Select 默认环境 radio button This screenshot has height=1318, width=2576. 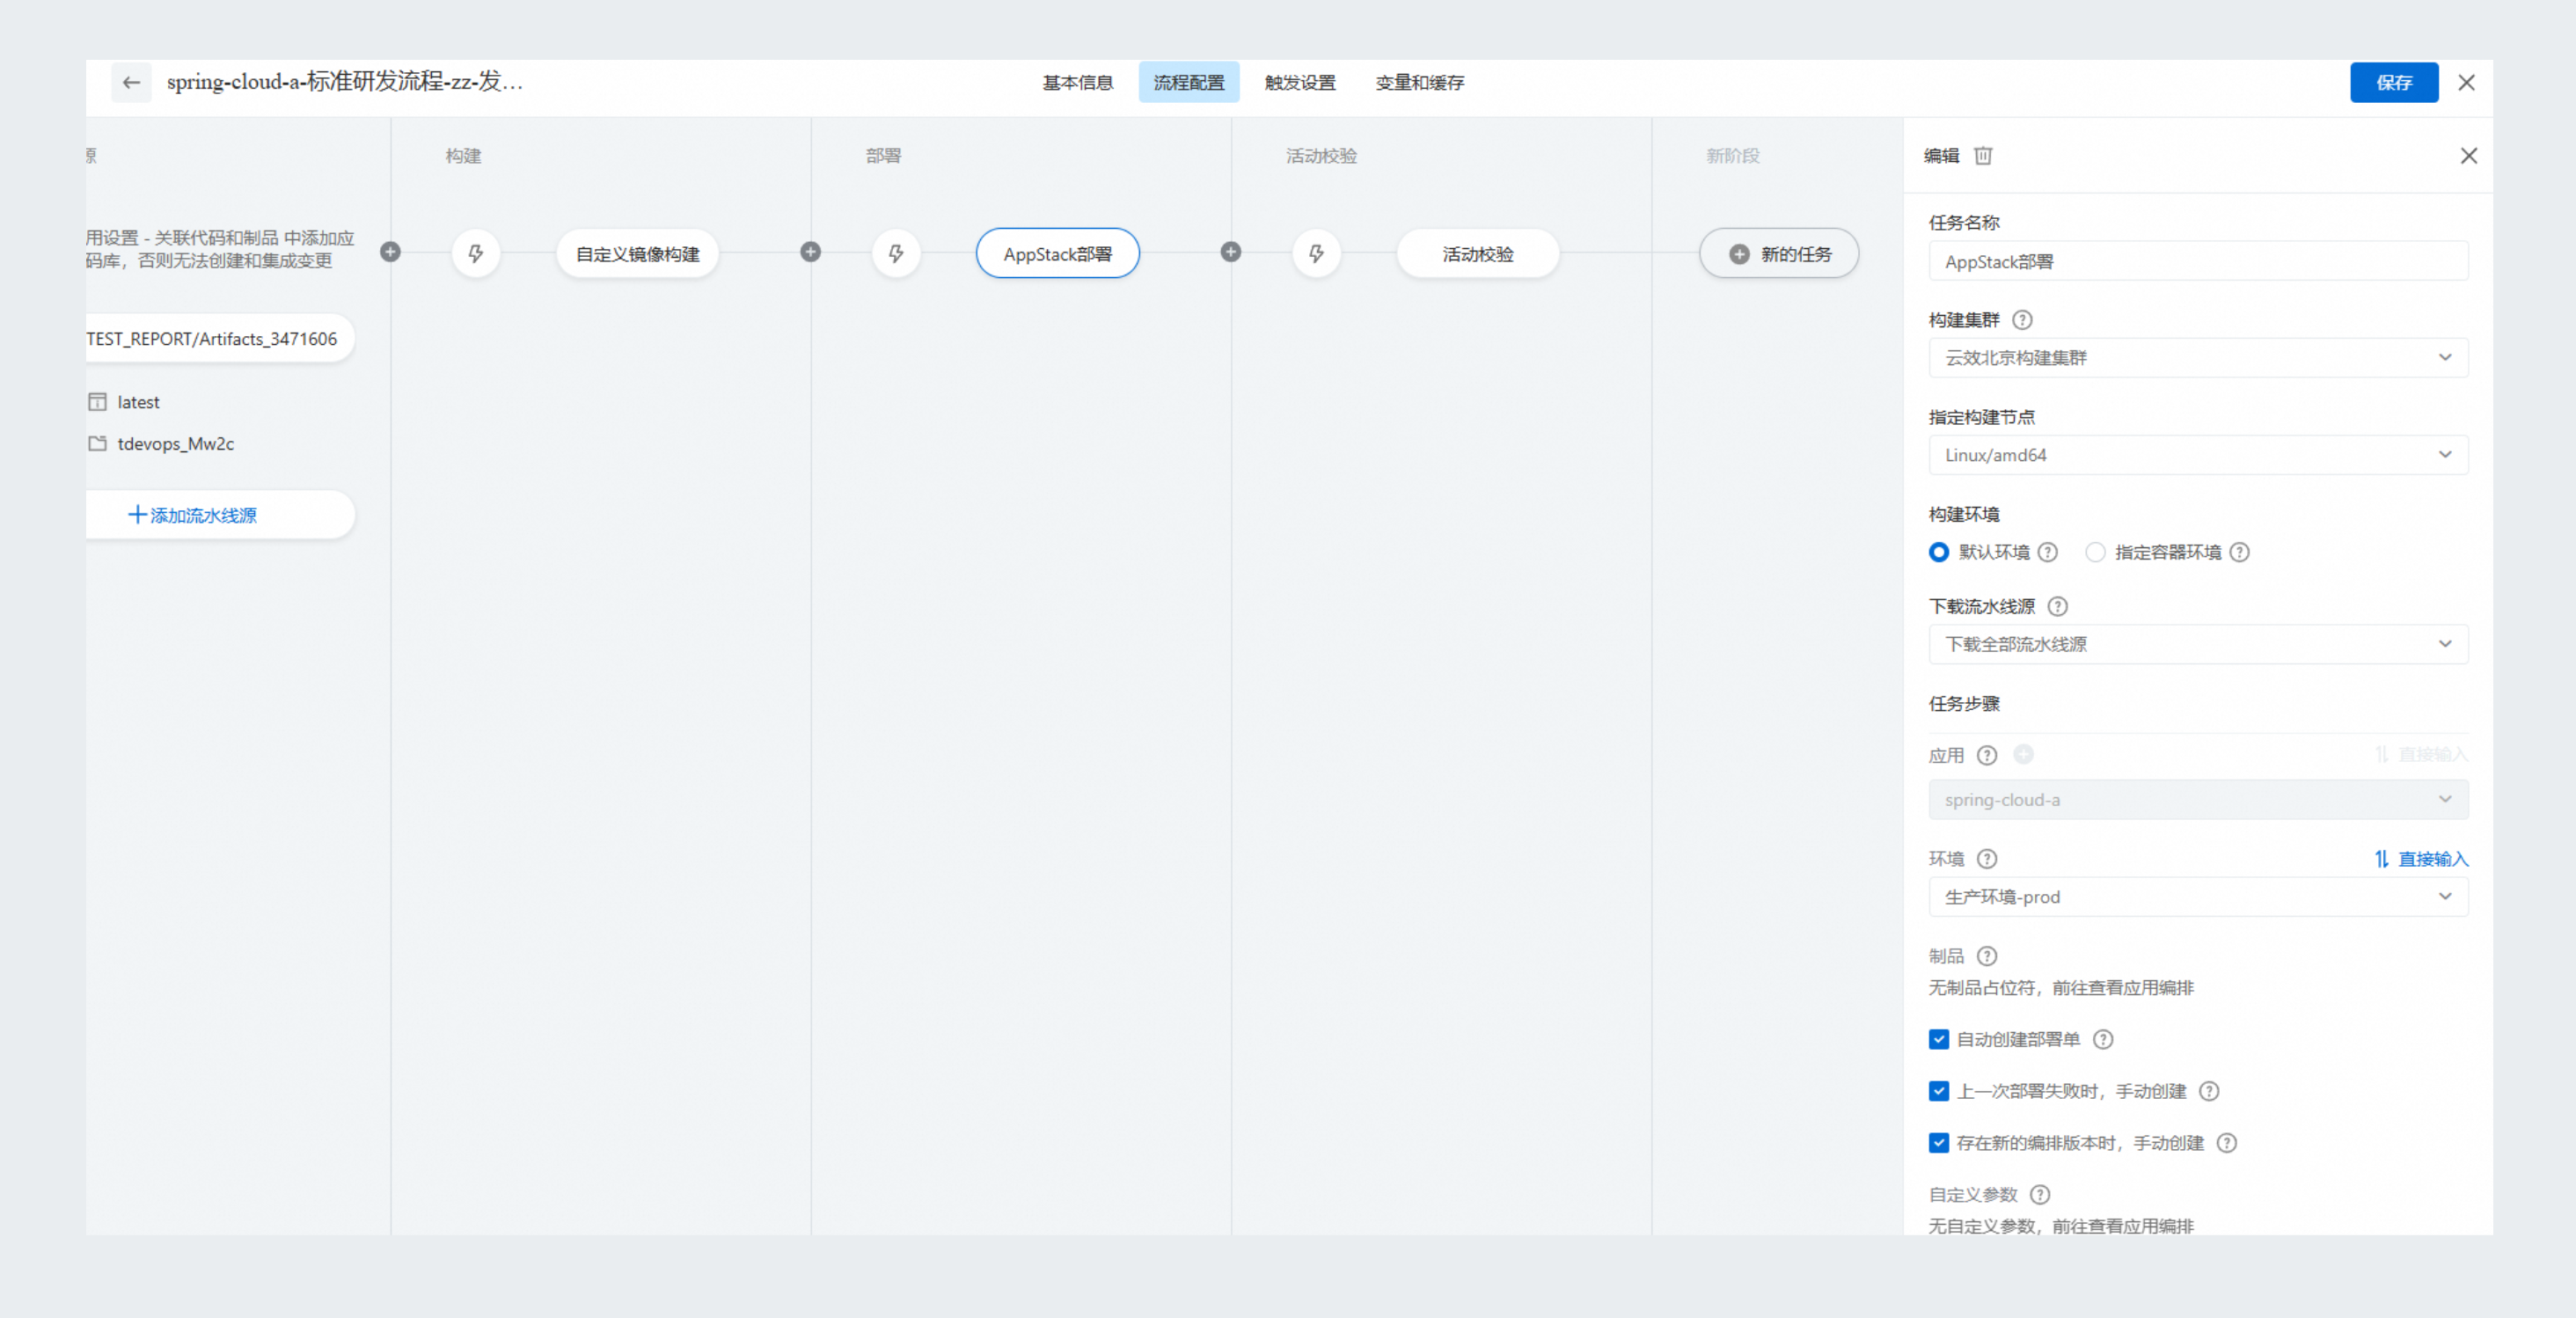pos(1939,552)
